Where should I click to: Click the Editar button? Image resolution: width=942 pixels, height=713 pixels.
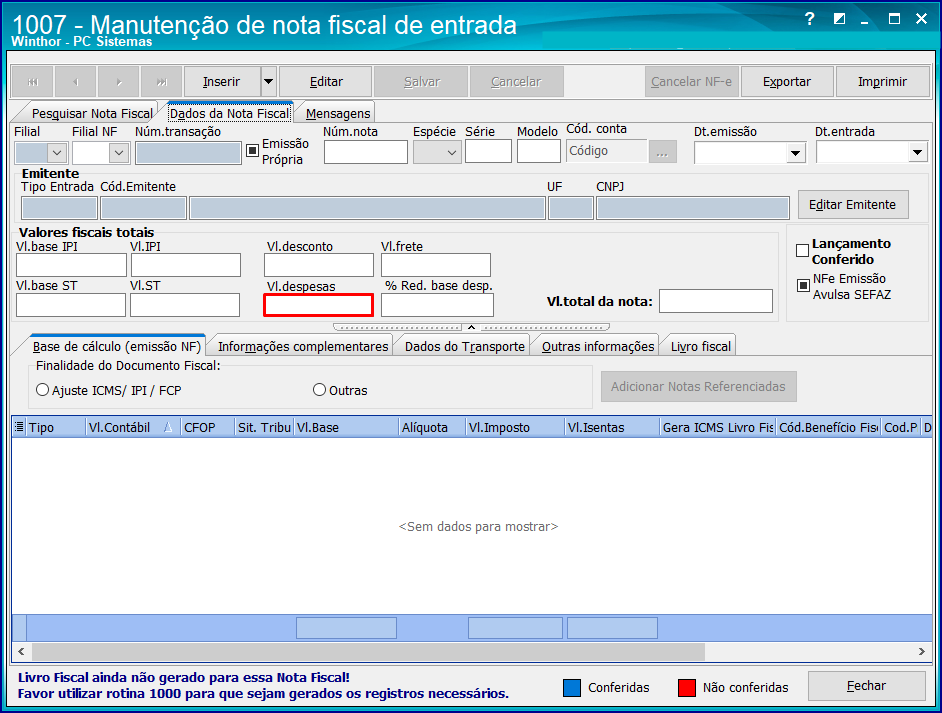tap(326, 82)
